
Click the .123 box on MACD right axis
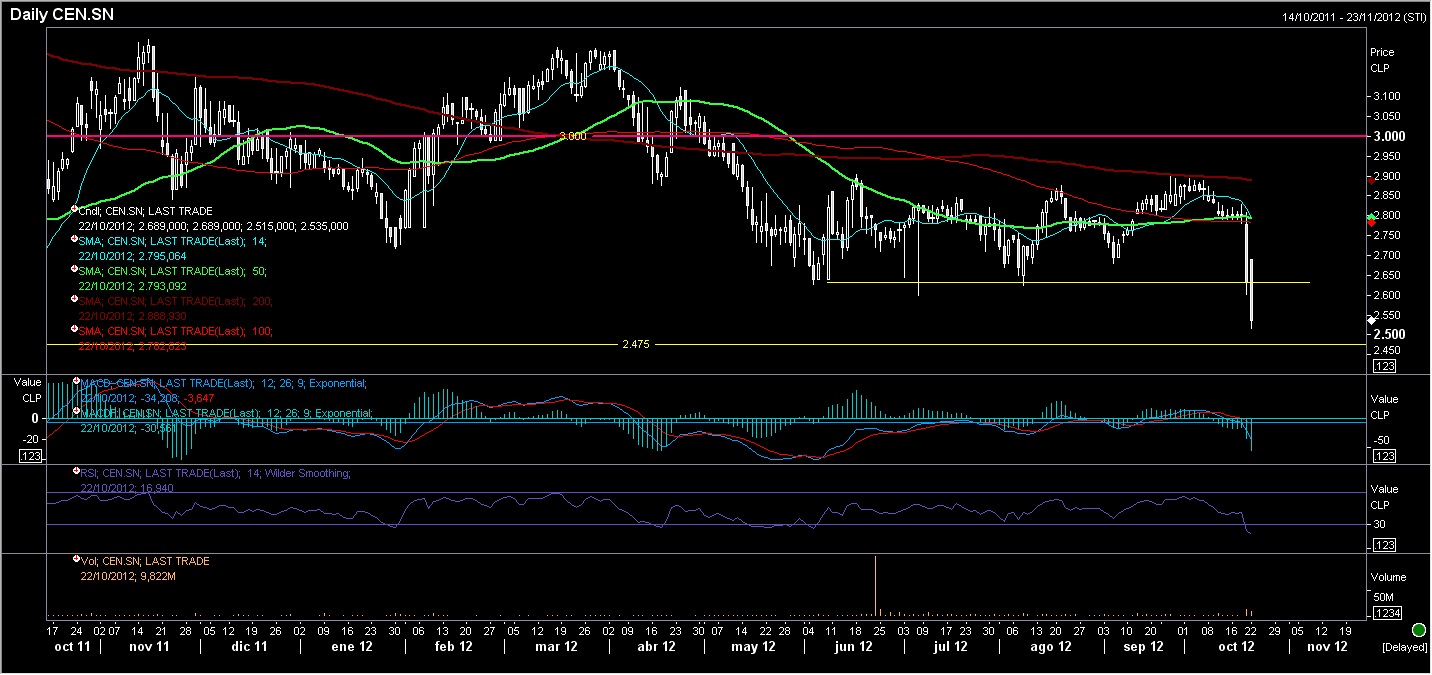(1385, 456)
